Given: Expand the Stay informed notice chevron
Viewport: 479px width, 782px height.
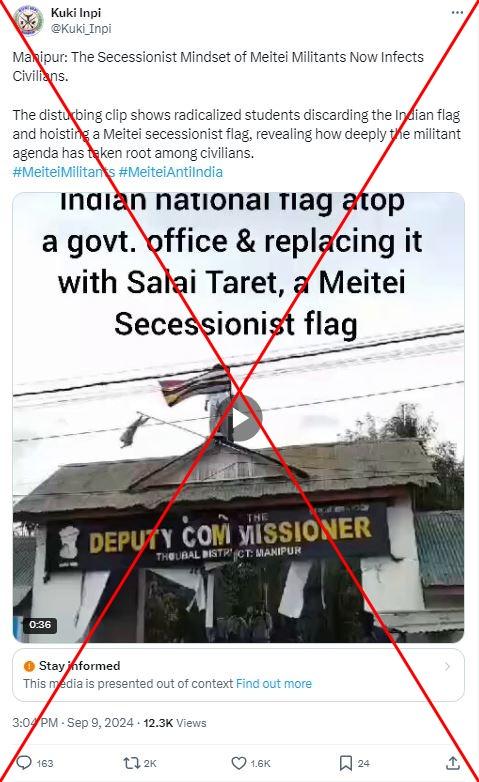Looking at the screenshot, I should [x=448, y=666].
